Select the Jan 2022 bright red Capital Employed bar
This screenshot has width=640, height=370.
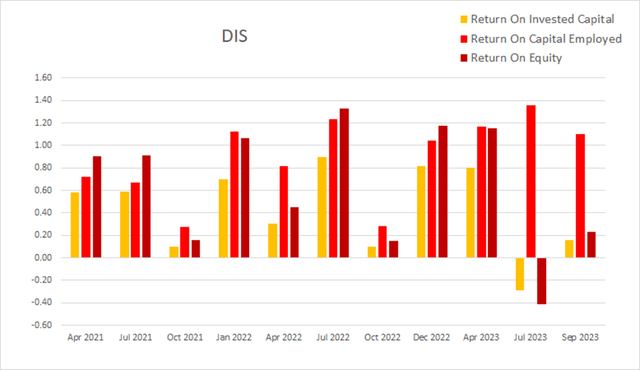pyautogui.click(x=234, y=195)
